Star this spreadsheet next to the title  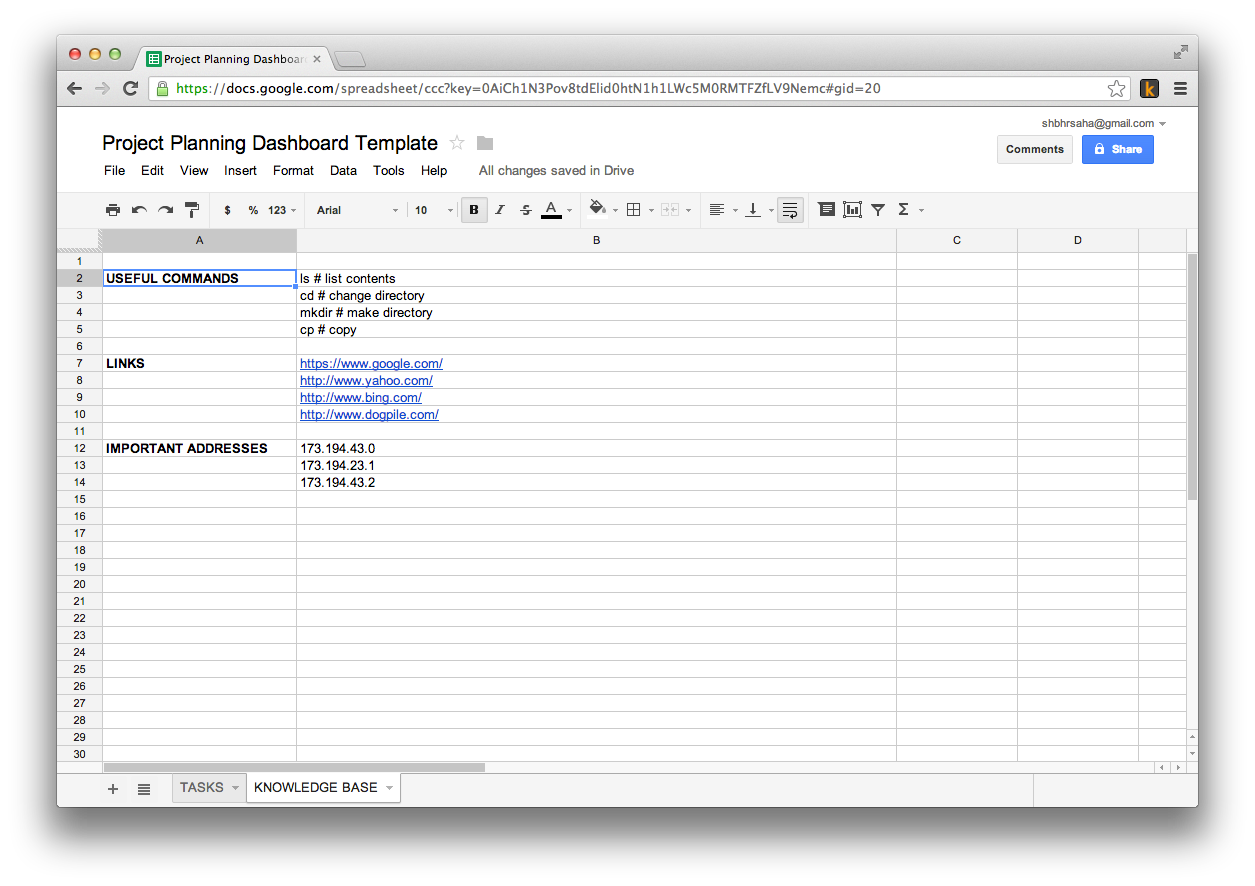pos(457,143)
